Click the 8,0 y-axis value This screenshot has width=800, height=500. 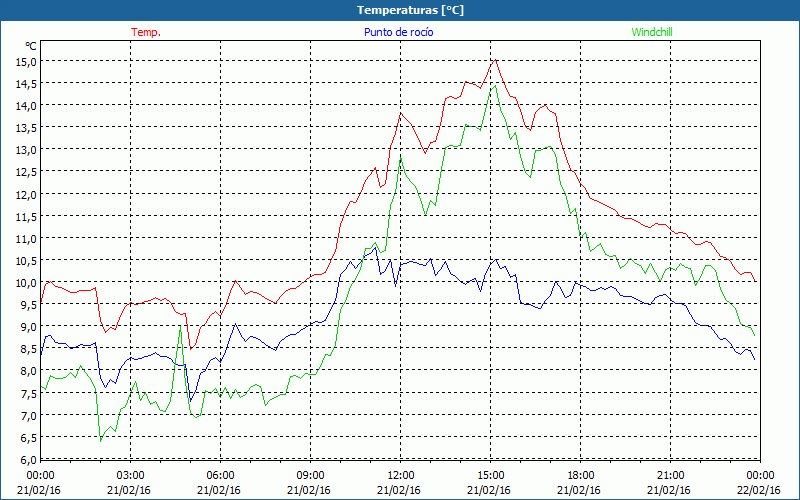(29, 371)
